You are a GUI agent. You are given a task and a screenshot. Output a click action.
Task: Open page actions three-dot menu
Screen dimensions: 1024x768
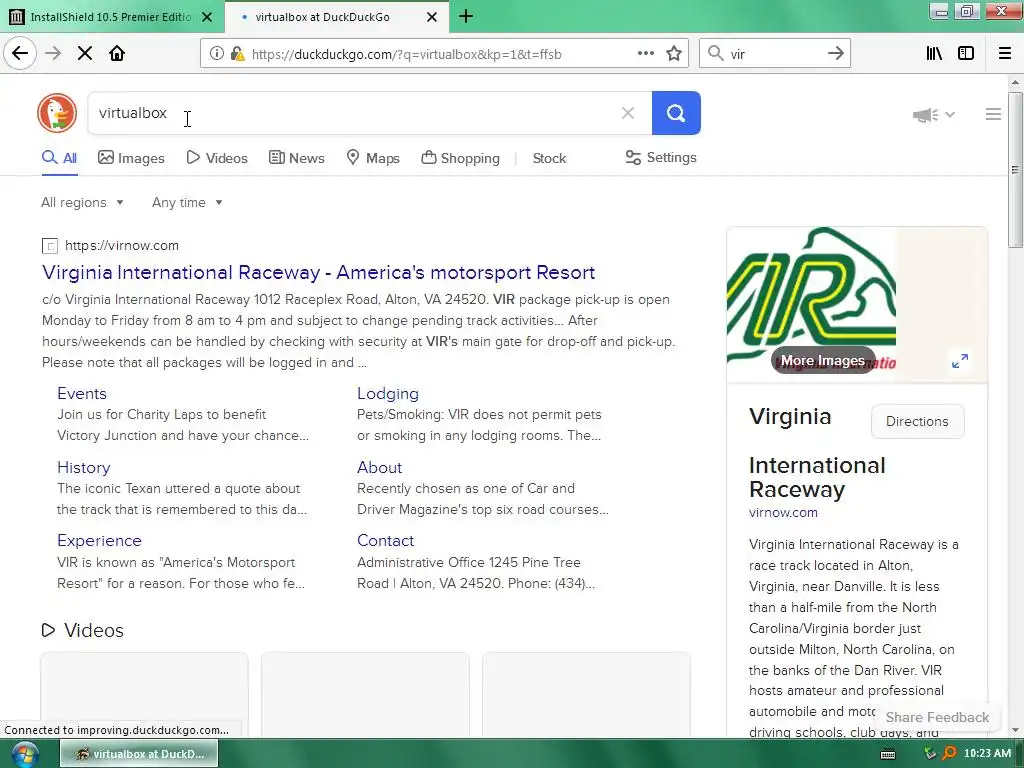tap(645, 54)
